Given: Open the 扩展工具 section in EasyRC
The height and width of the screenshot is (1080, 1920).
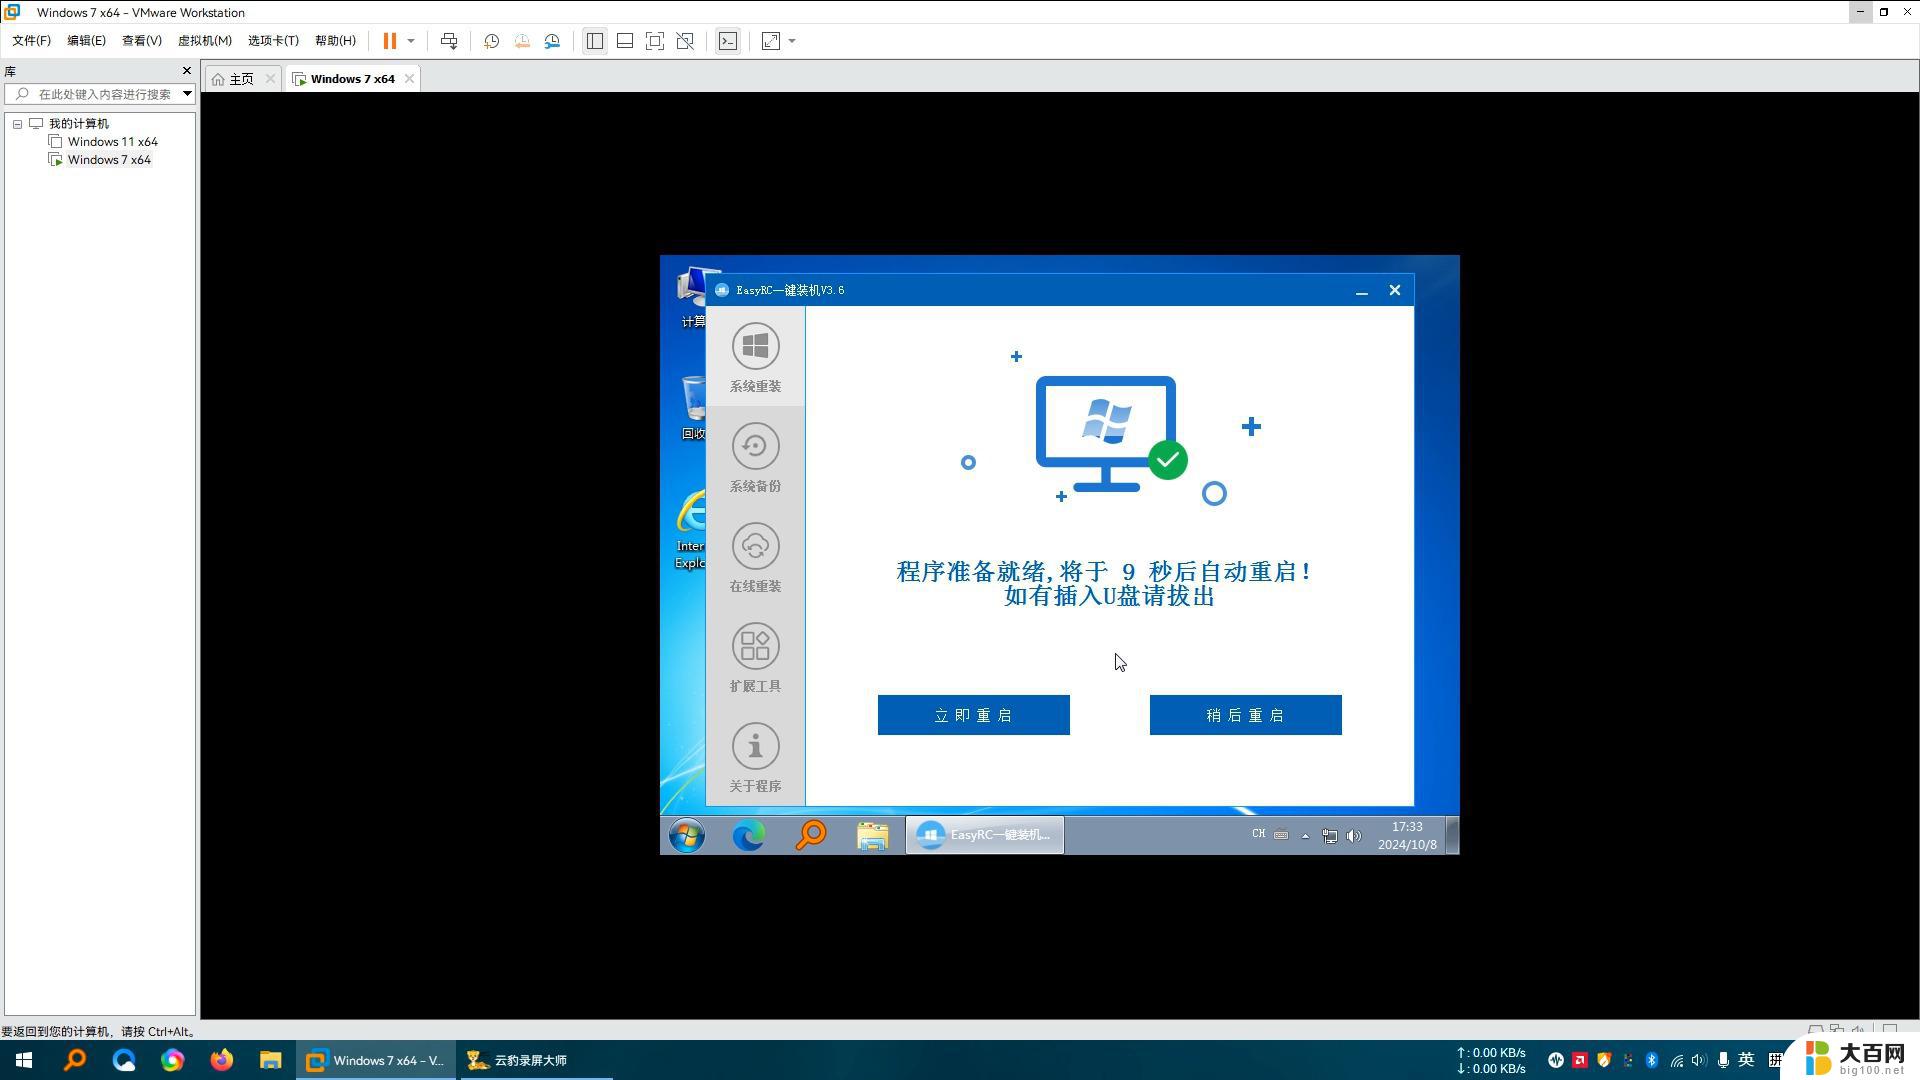Looking at the screenshot, I should pos(755,657).
